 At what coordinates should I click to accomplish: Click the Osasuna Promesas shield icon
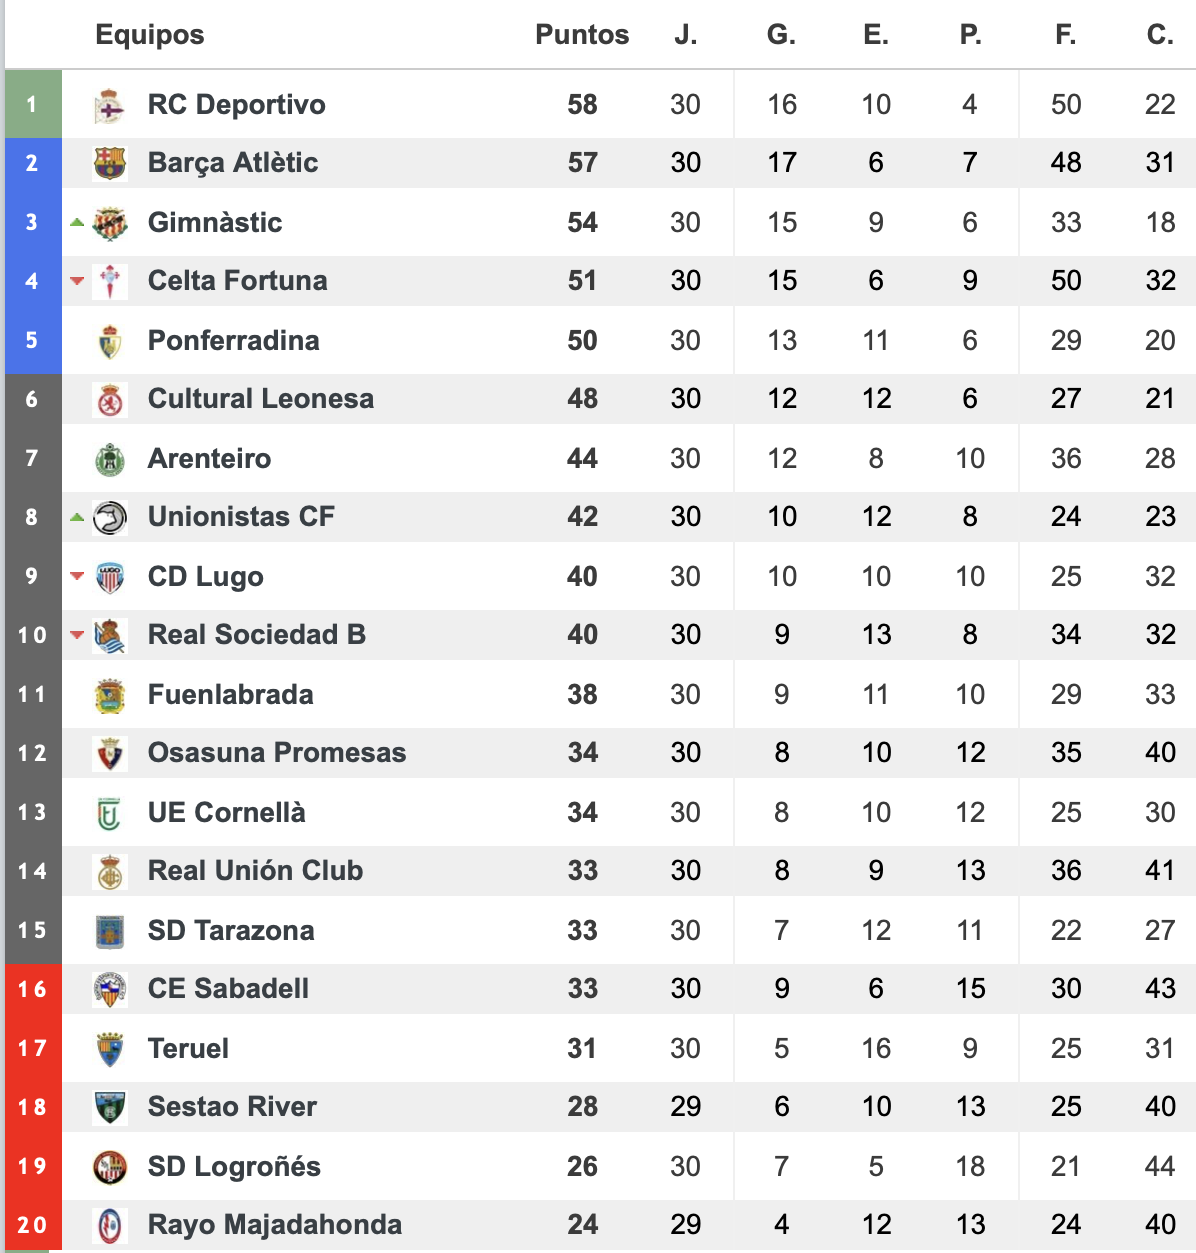pyautogui.click(x=110, y=753)
